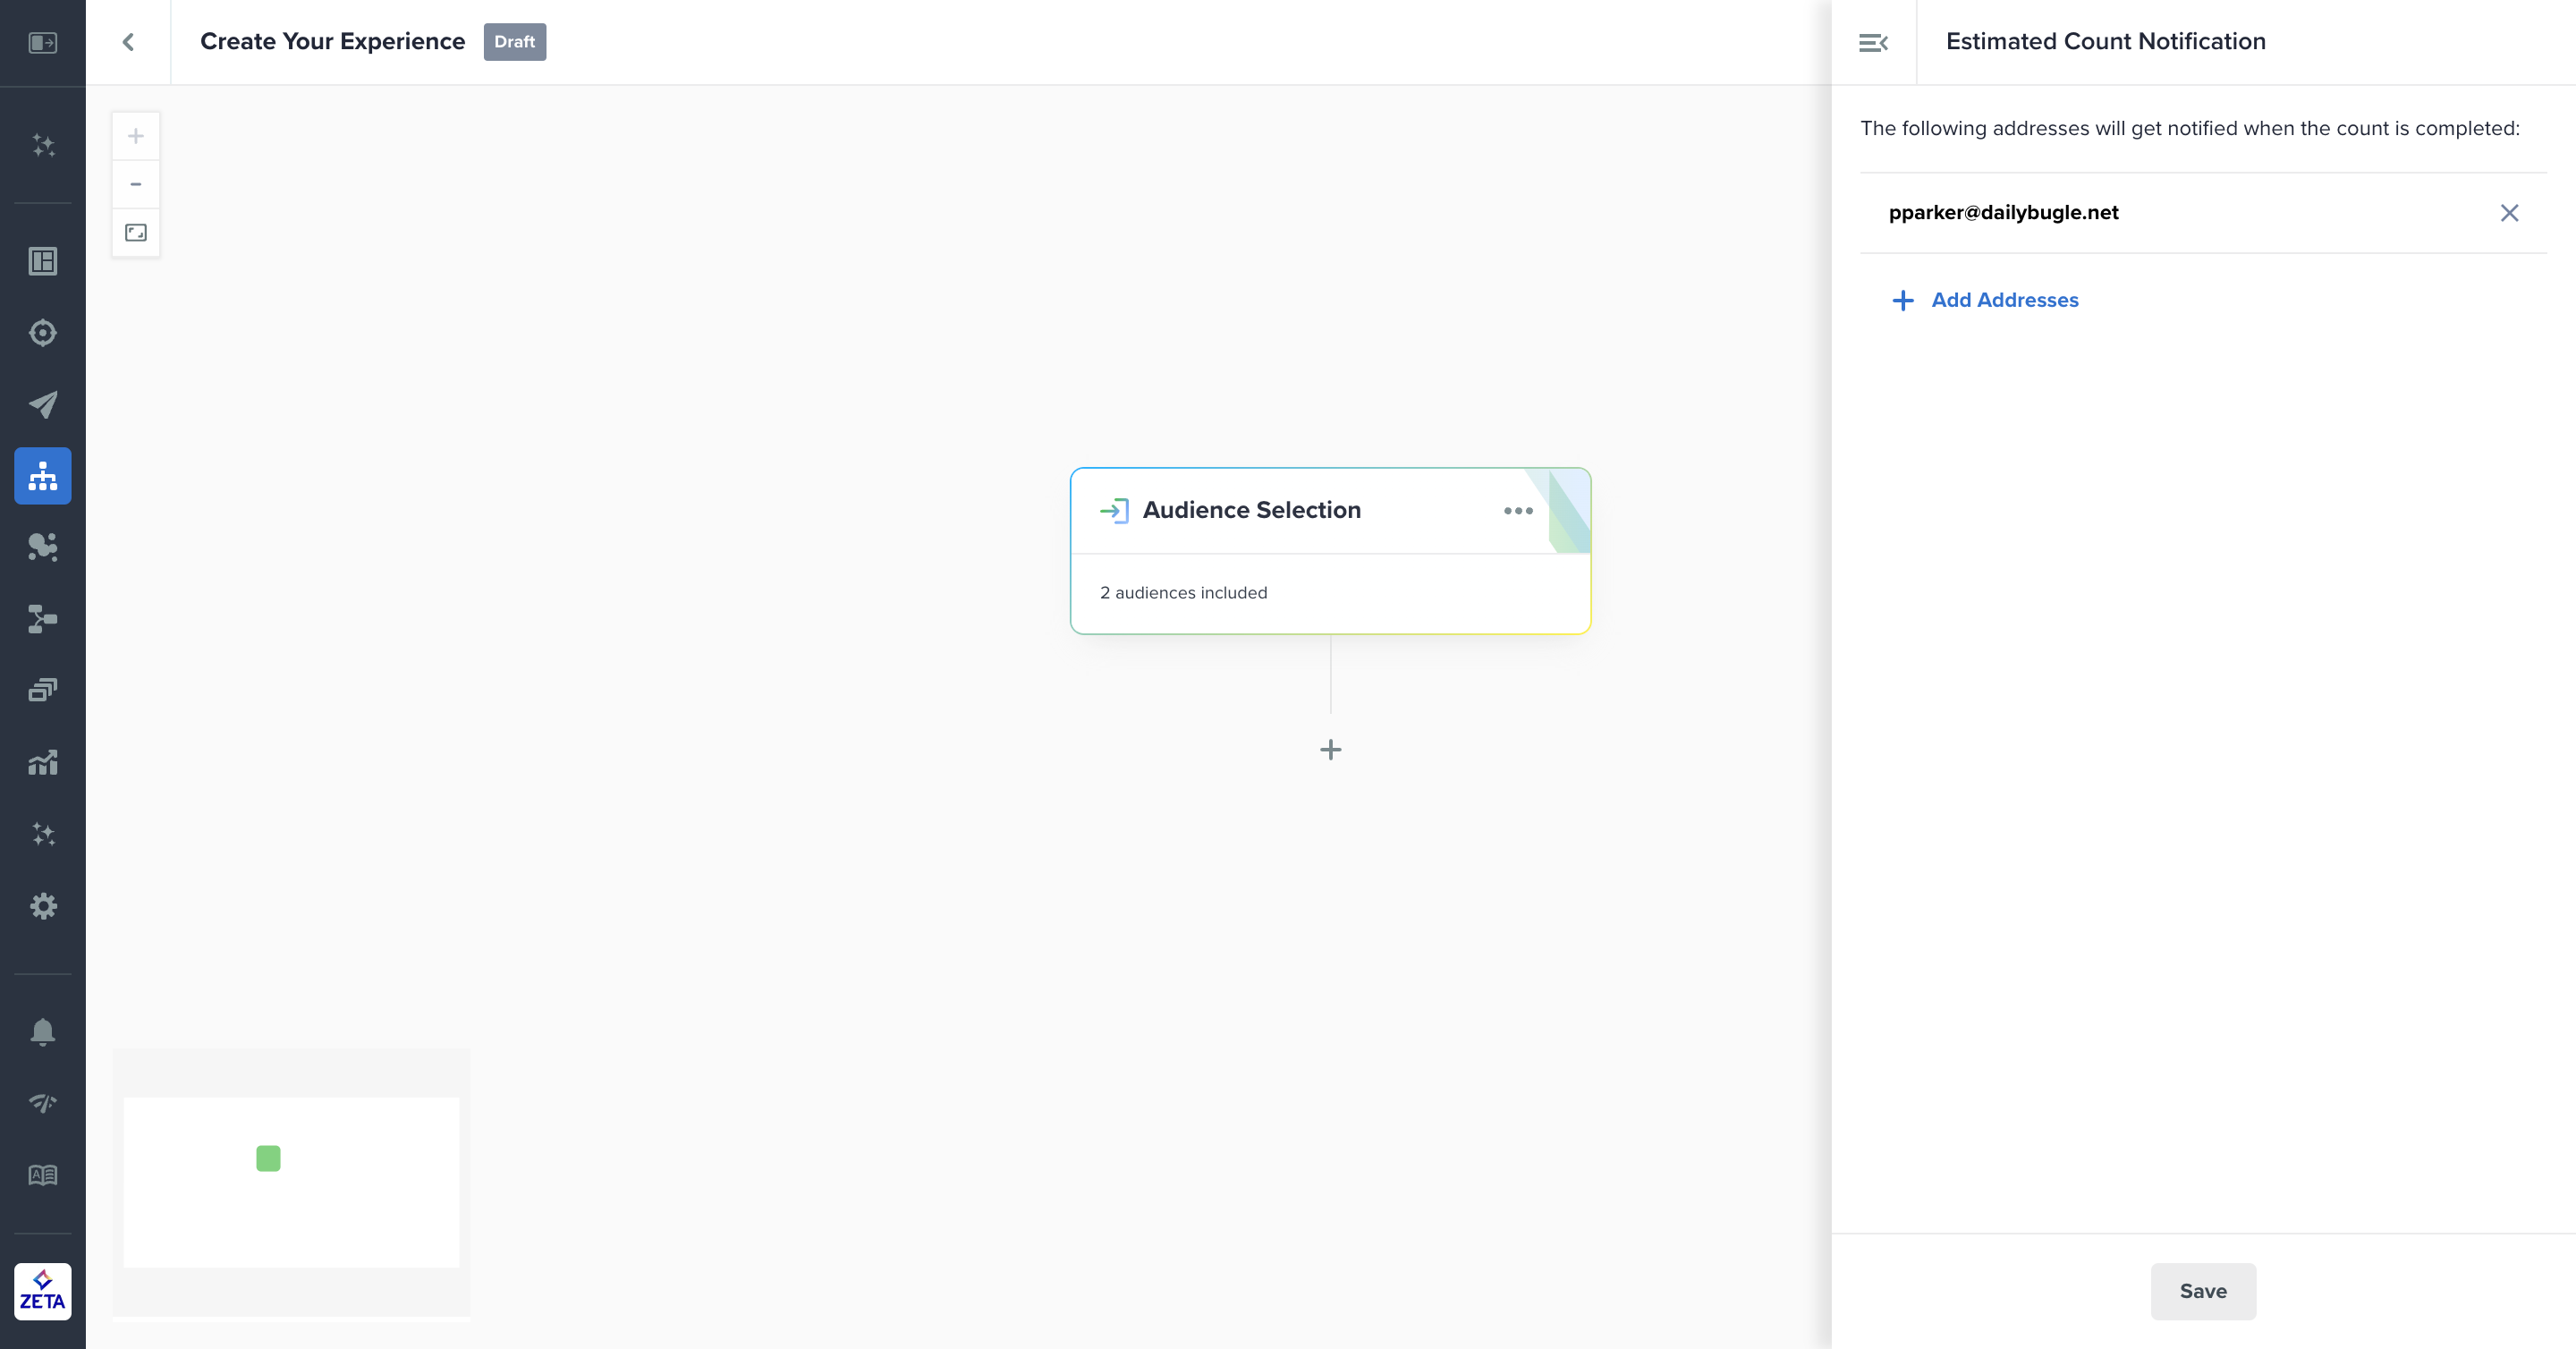The image size is (2576, 1349).
Task: Click the Save button
Action: [2203, 1291]
